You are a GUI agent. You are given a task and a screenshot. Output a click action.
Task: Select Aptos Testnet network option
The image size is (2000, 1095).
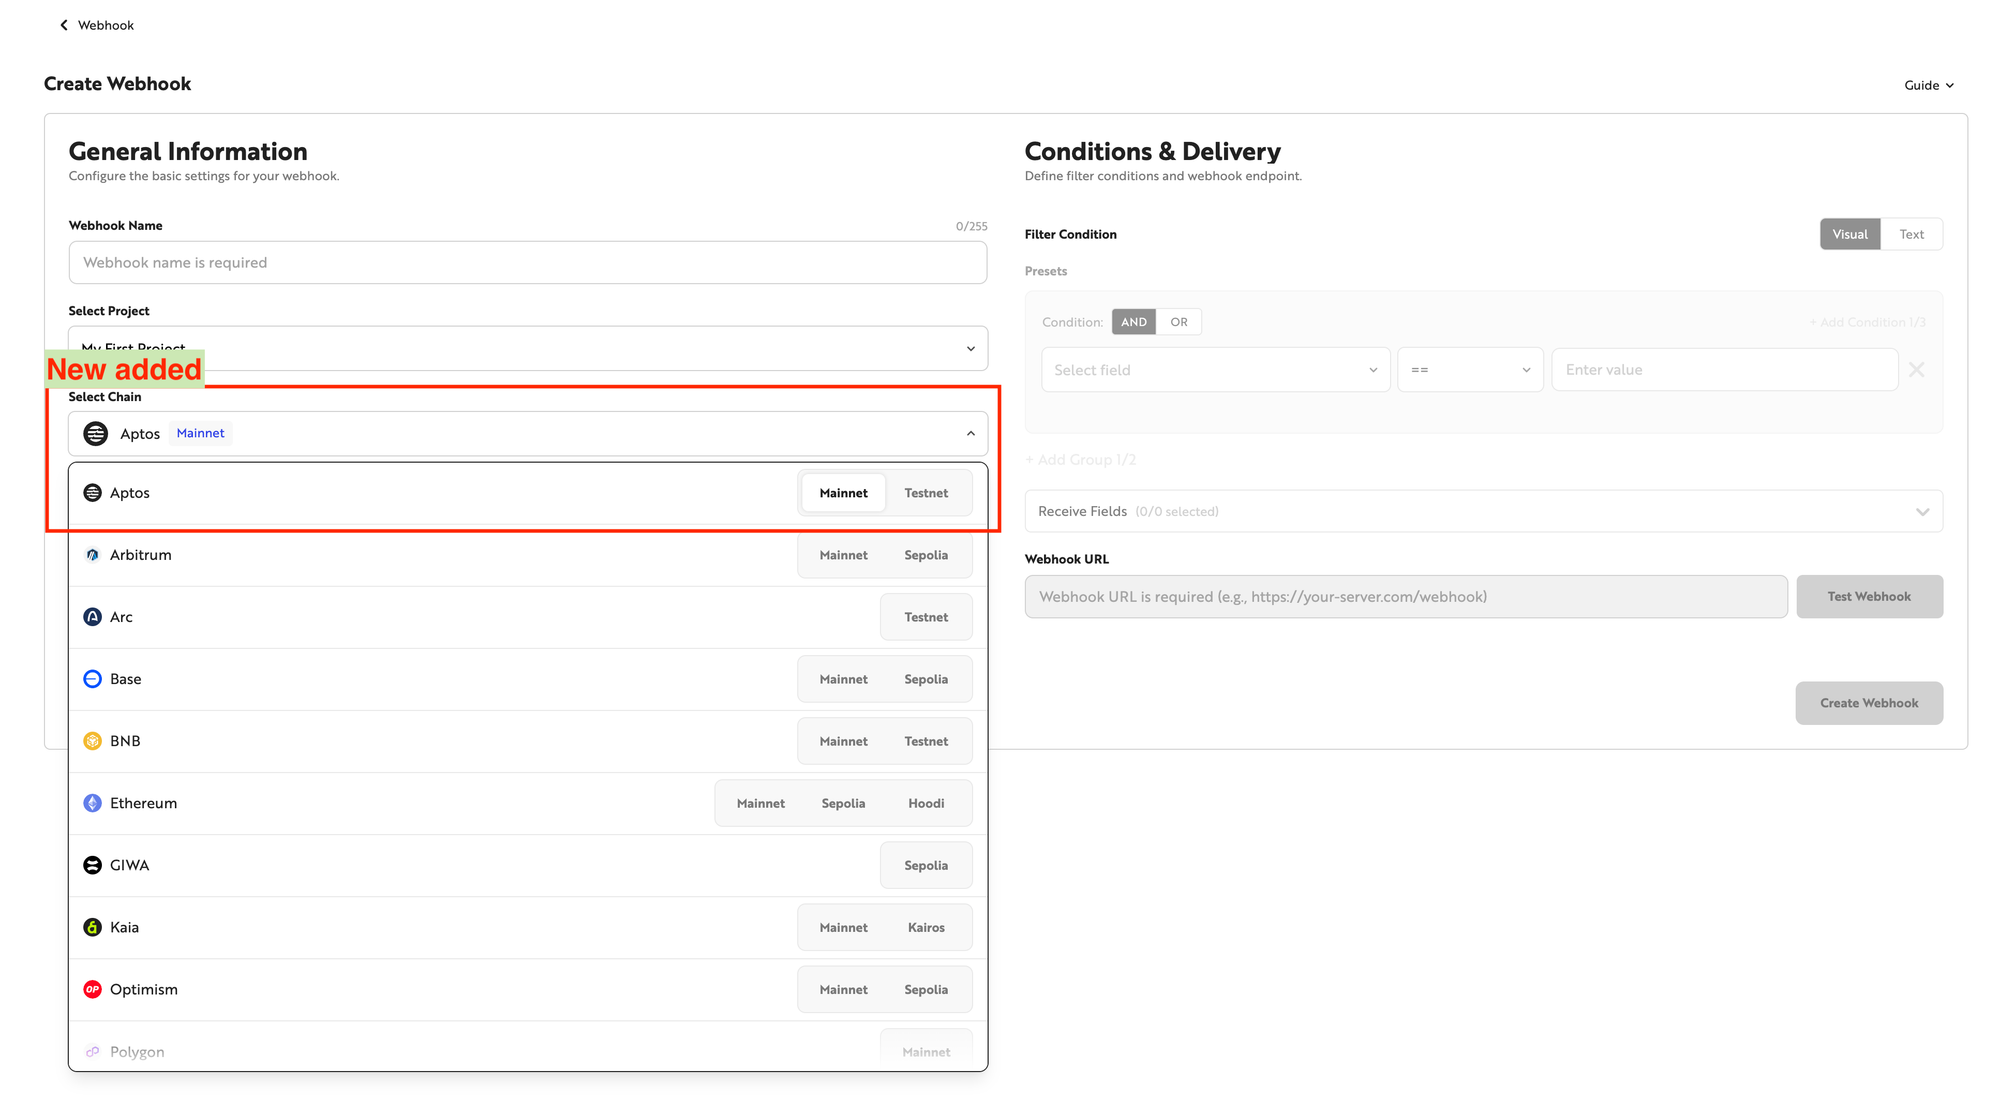926,493
